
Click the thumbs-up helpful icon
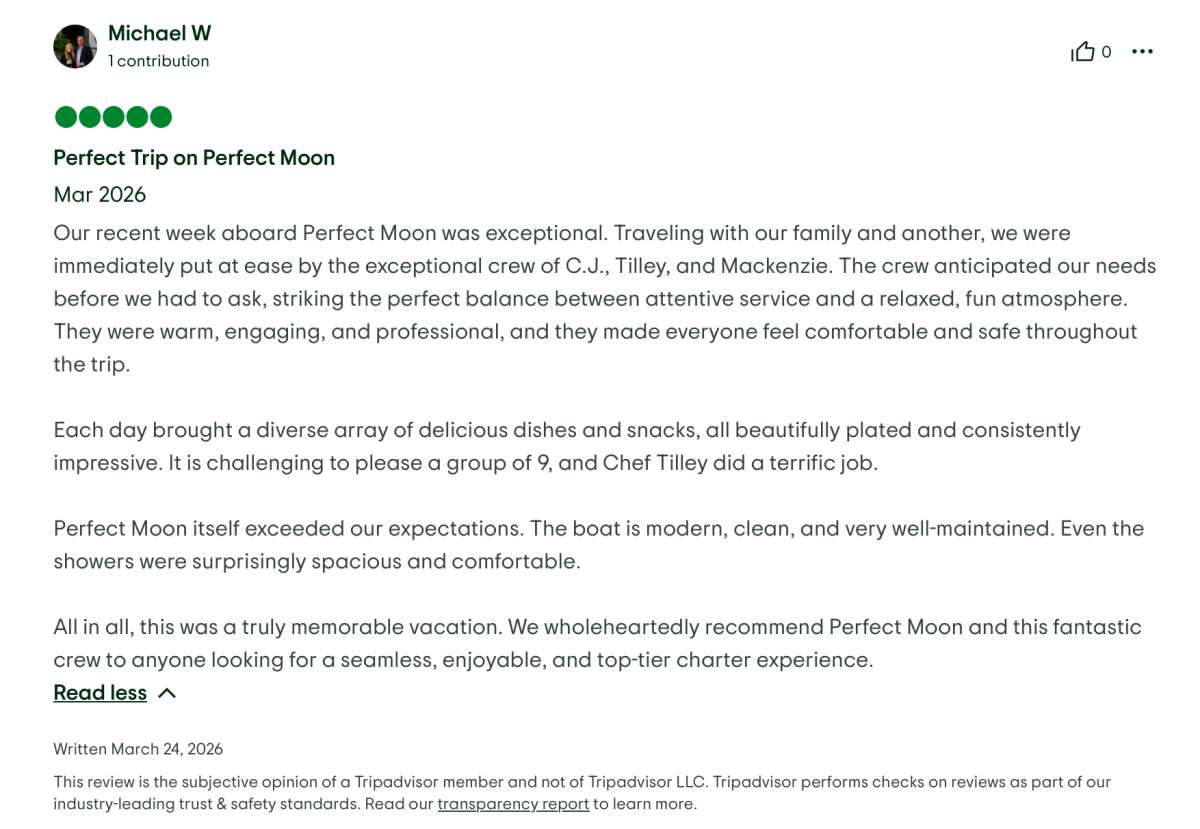(x=1082, y=52)
